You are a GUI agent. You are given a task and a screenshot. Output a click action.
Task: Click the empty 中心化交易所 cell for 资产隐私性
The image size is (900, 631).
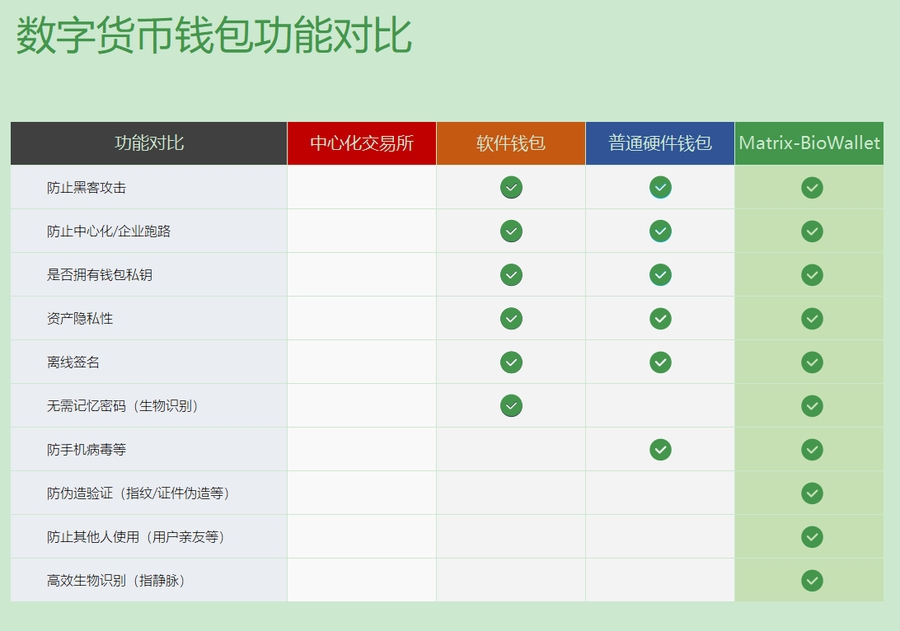pyautogui.click(x=361, y=318)
